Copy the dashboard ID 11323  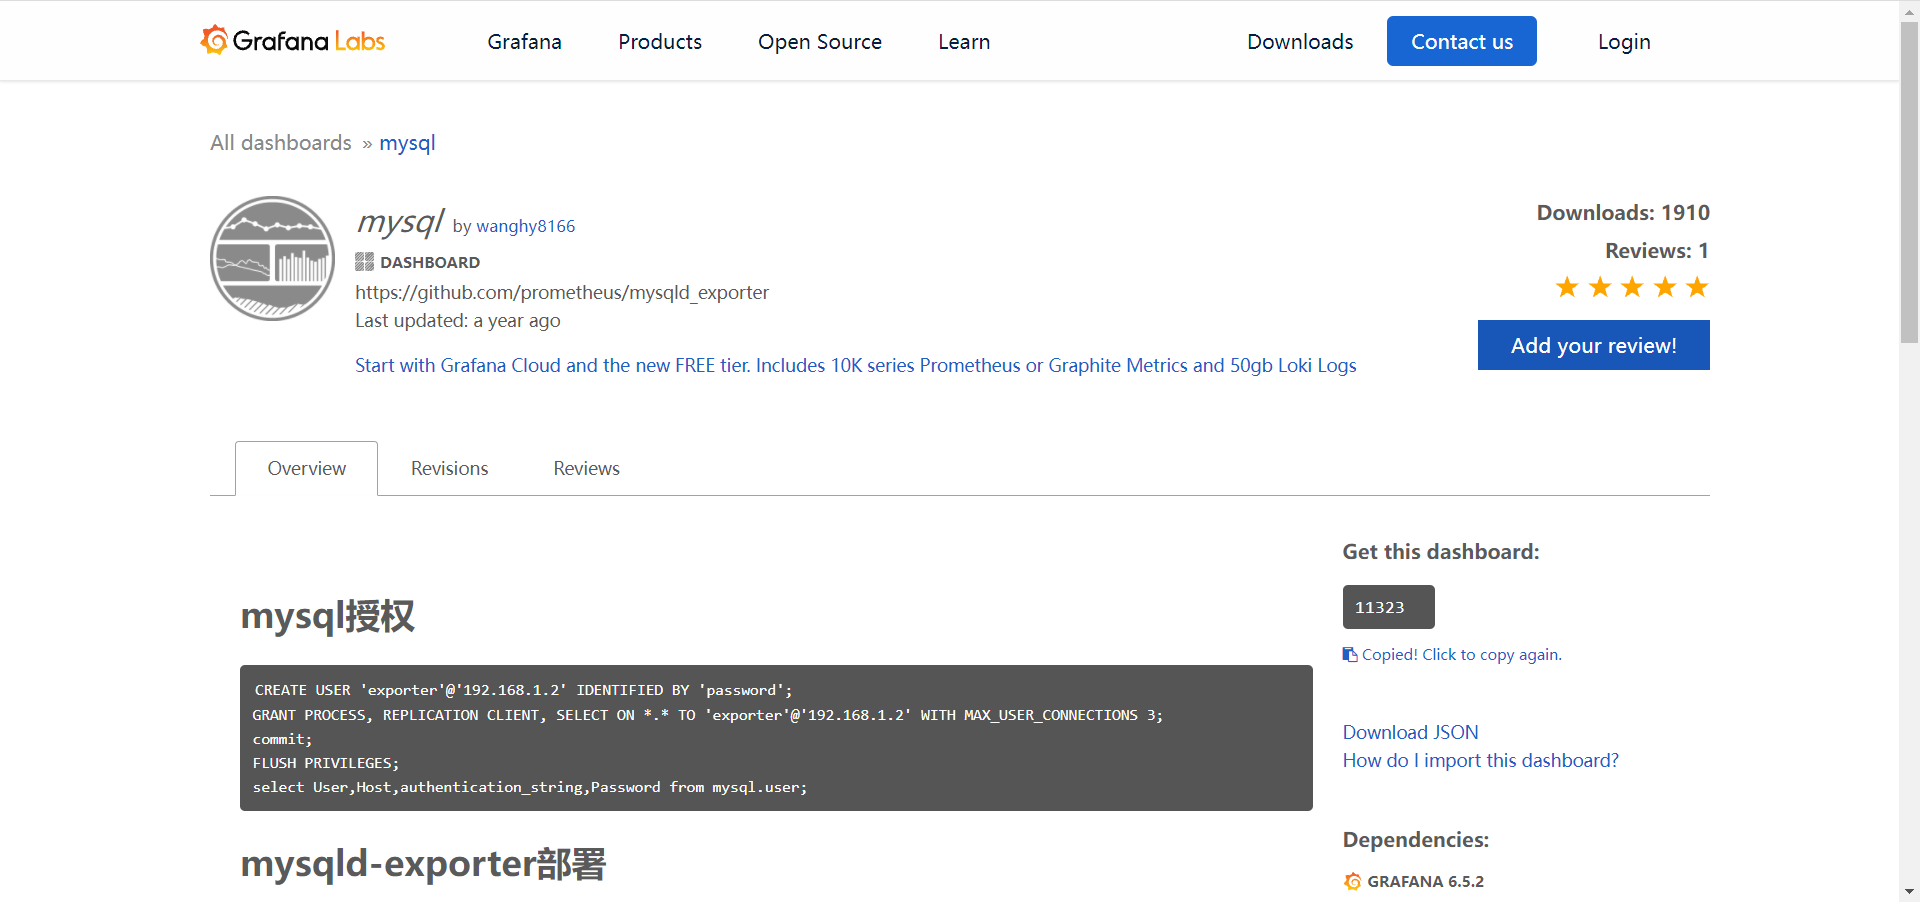coord(1389,607)
